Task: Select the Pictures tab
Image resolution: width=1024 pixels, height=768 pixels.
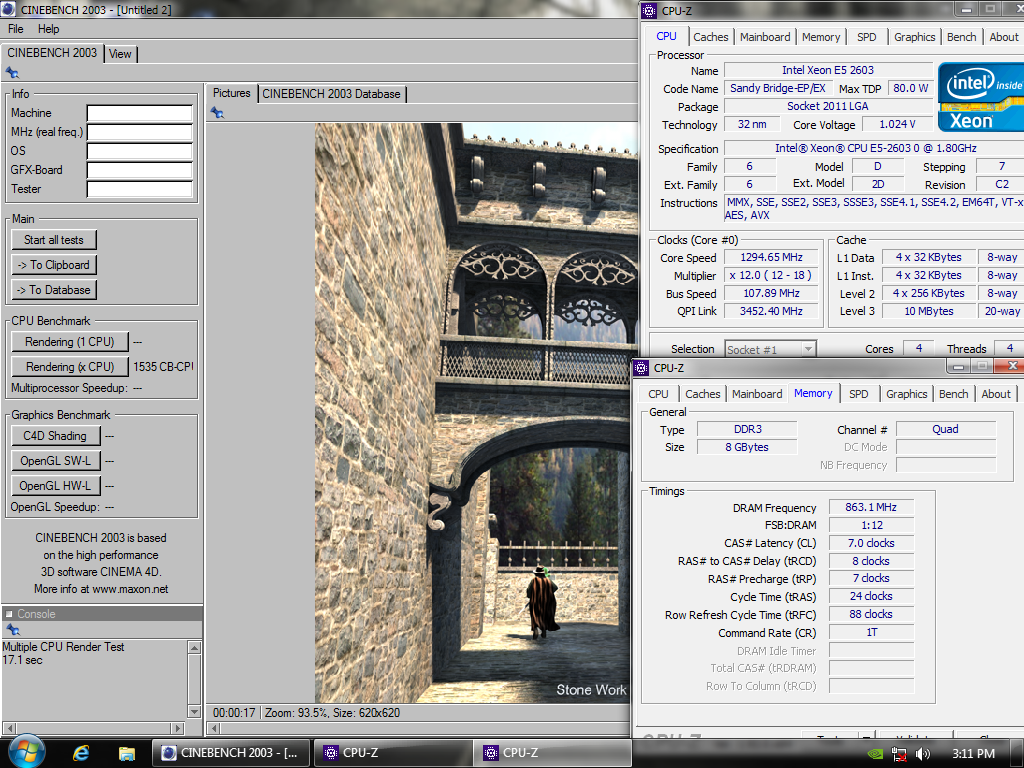Action: (x=232, y=93)
